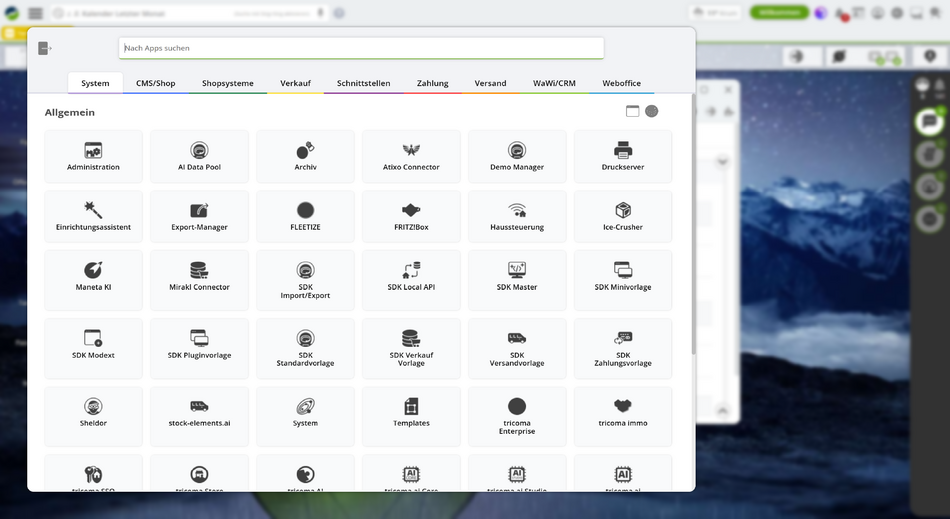950x519 pixels.
Task: Select the Schnittstellen tab
Action: (x=363, y=83)
